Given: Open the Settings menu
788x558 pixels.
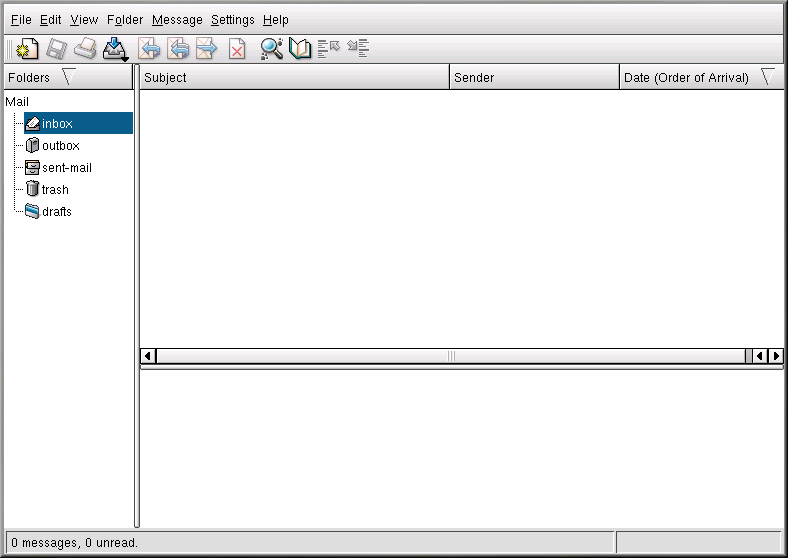Looking at the screenshot, I should tap(232, 19).
